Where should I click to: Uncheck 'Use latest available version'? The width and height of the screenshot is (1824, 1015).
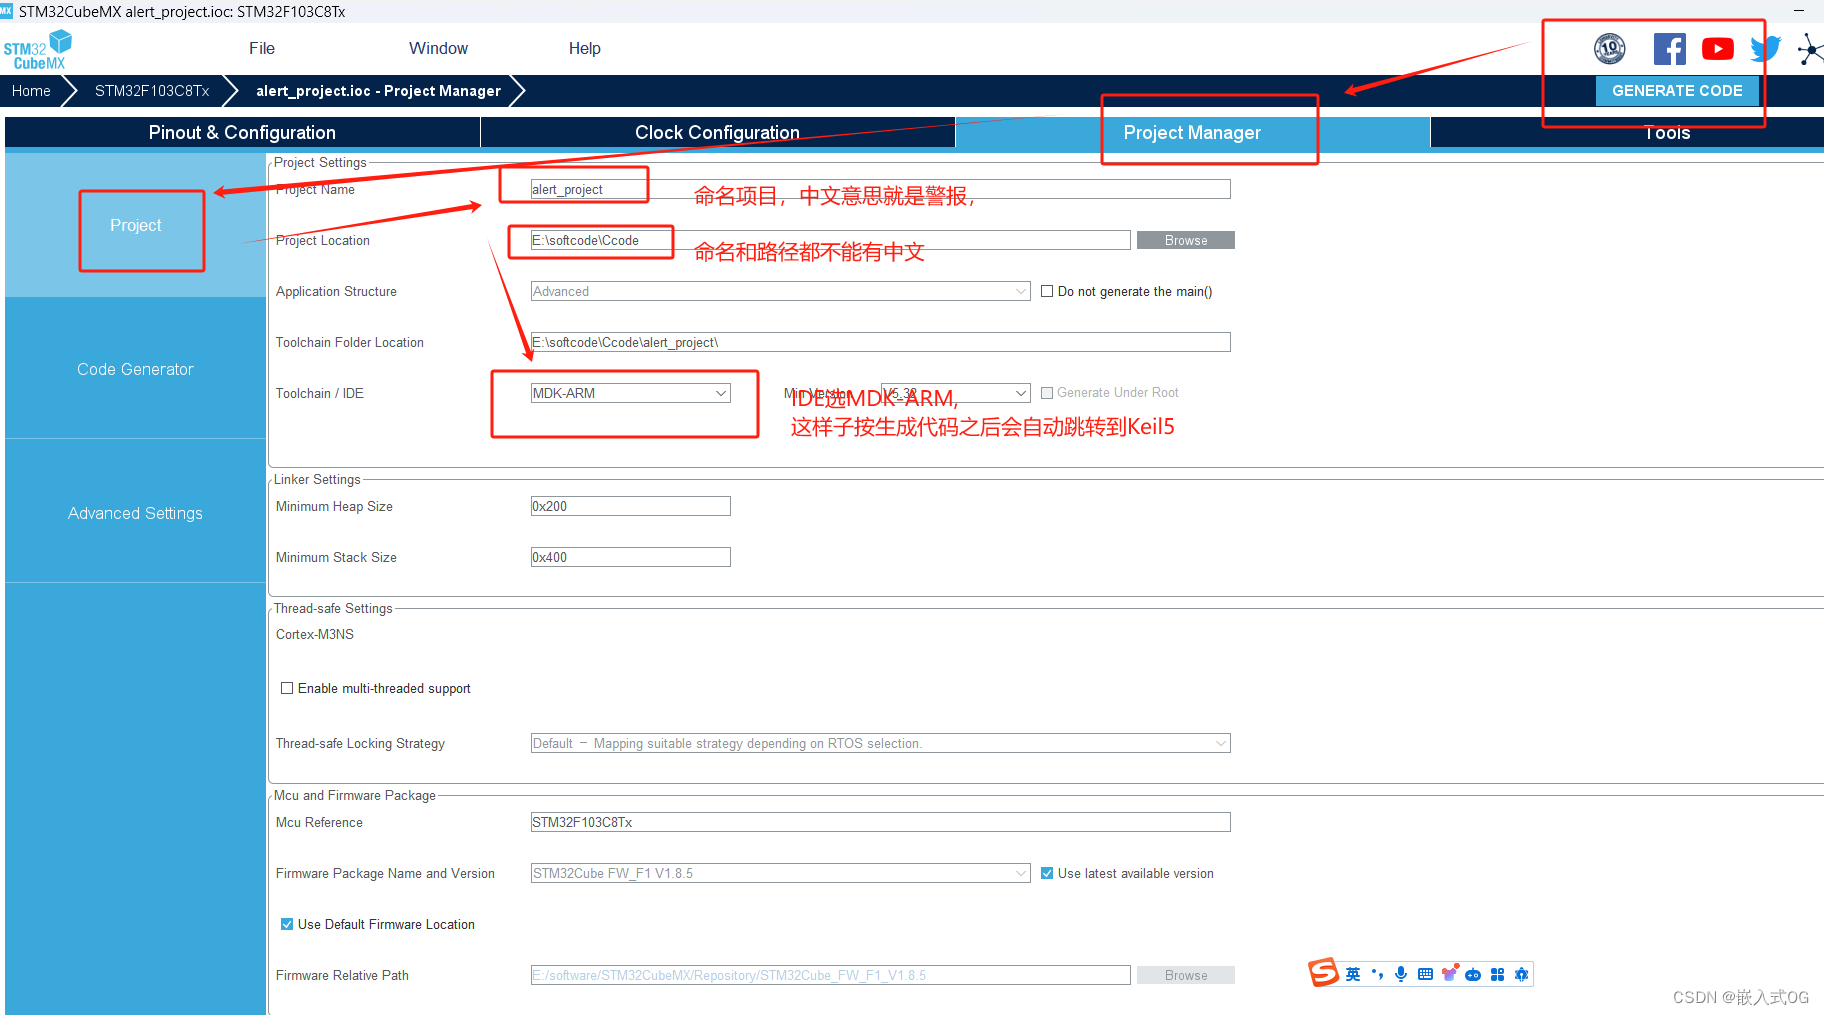point(1047,873)
